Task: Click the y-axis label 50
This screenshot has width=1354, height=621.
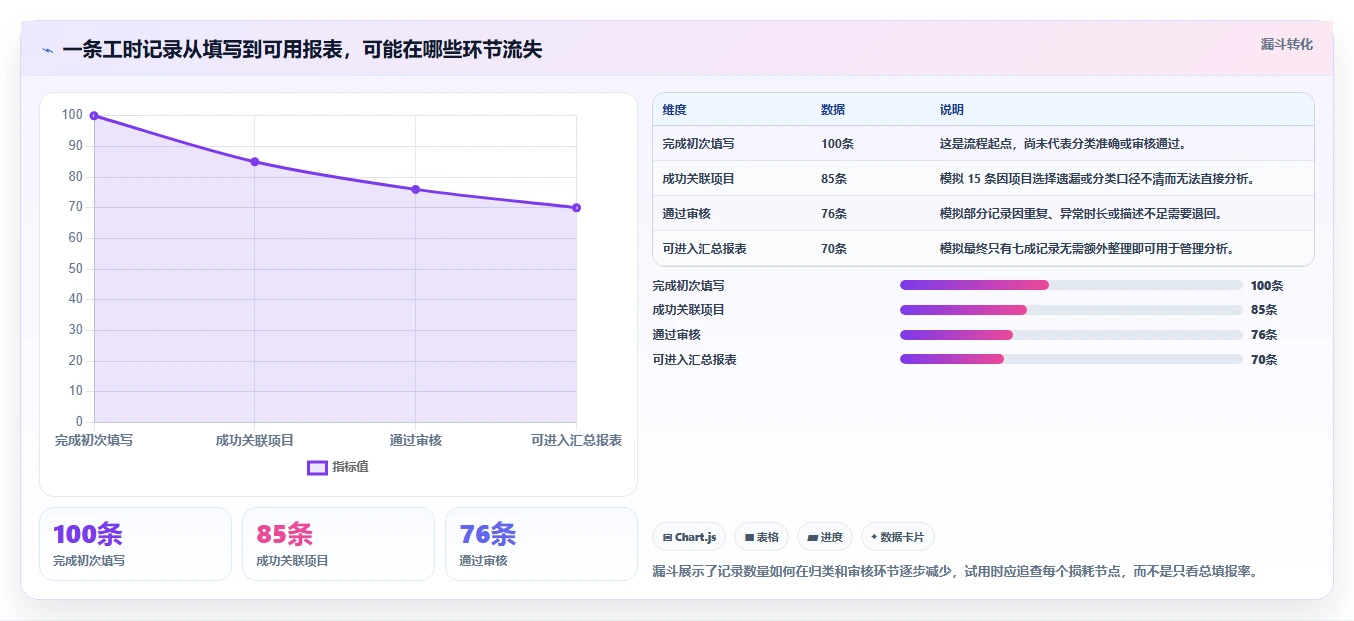Action: coord(74,269)
